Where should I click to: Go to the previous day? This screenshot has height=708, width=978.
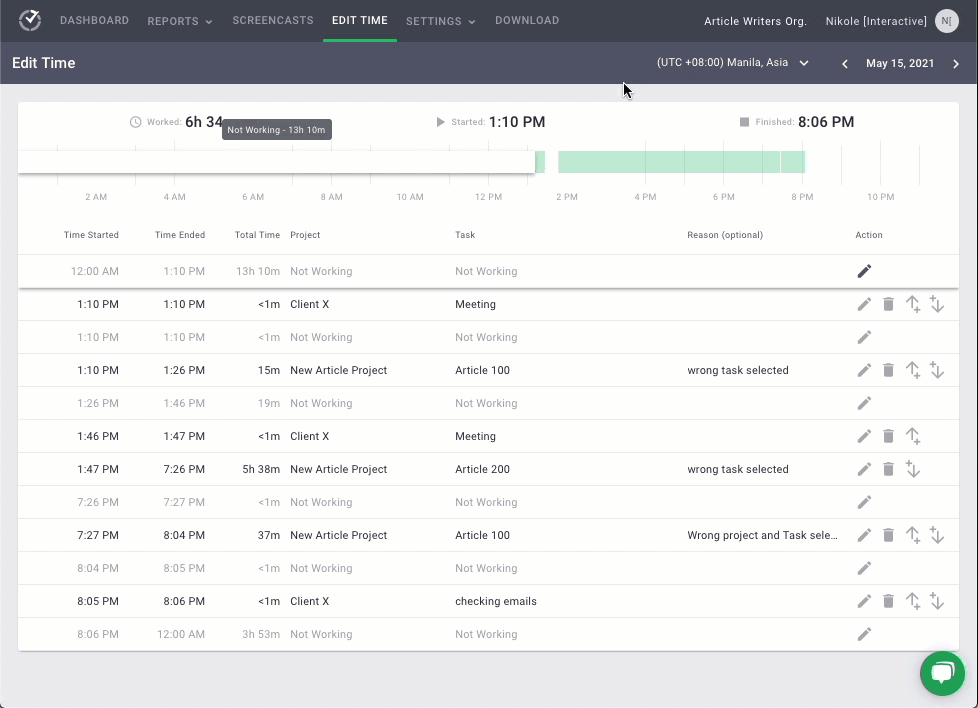(x=845, y=64)
